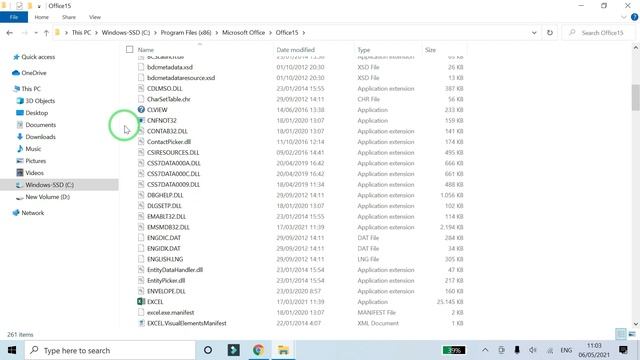Image resolution: width=640 pixels, height=360 pixels.
Task: Open the Network icon in sidebar
Action: [x=16, y=213]
